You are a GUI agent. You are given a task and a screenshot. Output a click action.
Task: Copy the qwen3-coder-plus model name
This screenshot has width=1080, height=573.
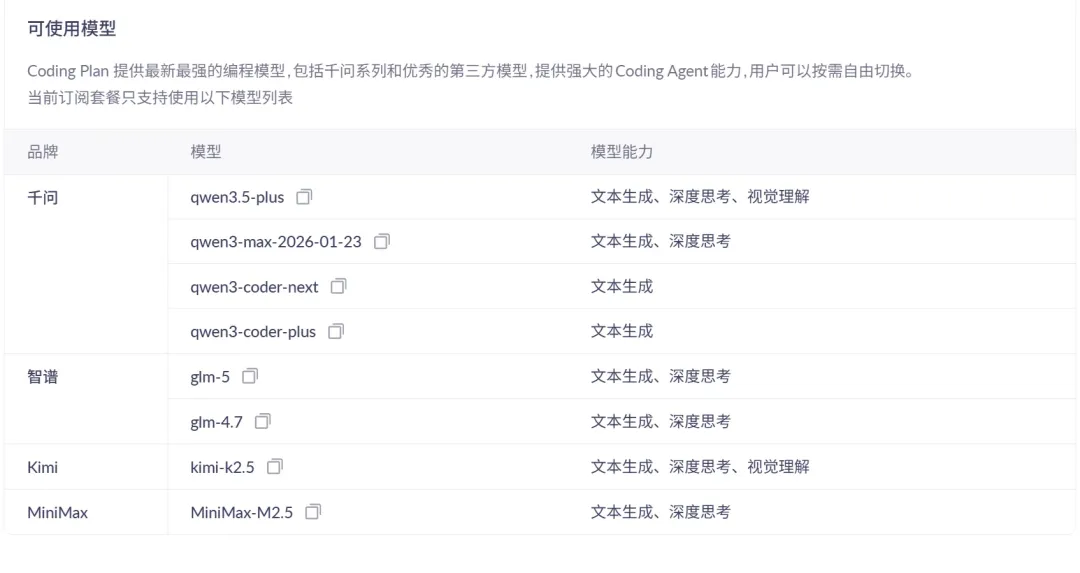(x=336, y=331)
